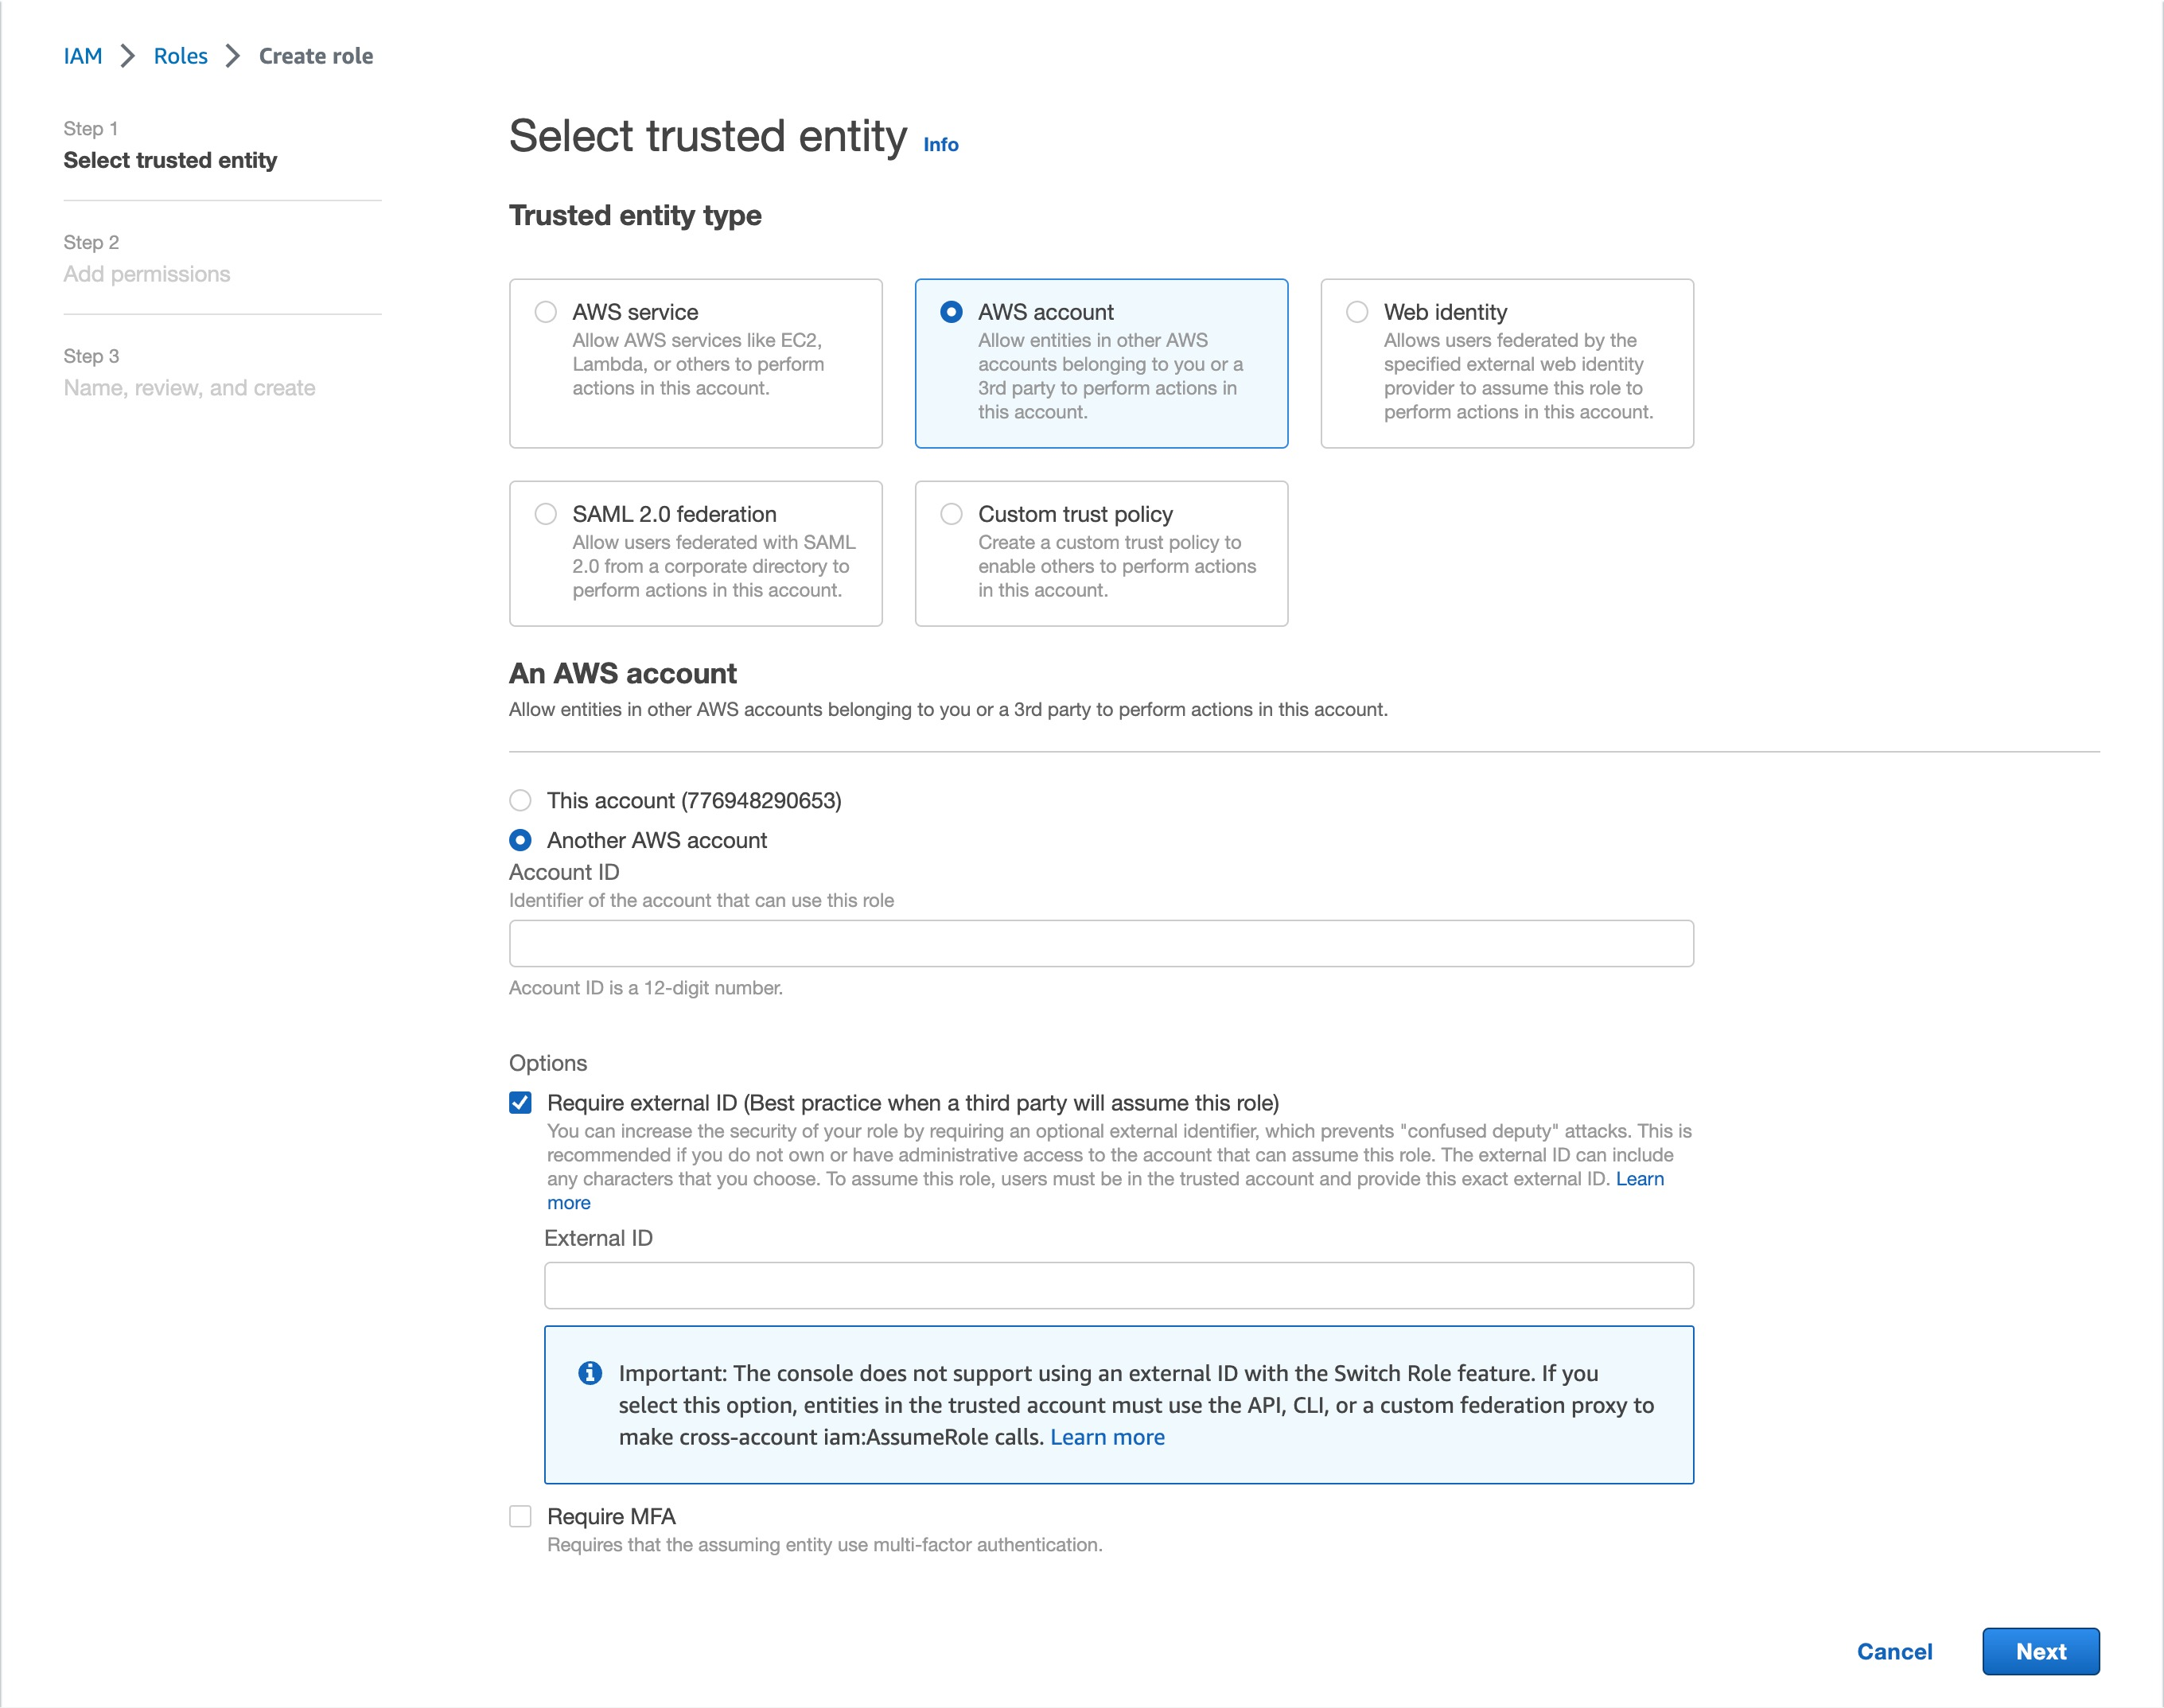The width and height of the screenshot is (2164, 1708).
Task: Click Learn more in the Important notice
Action: 1107,1437
